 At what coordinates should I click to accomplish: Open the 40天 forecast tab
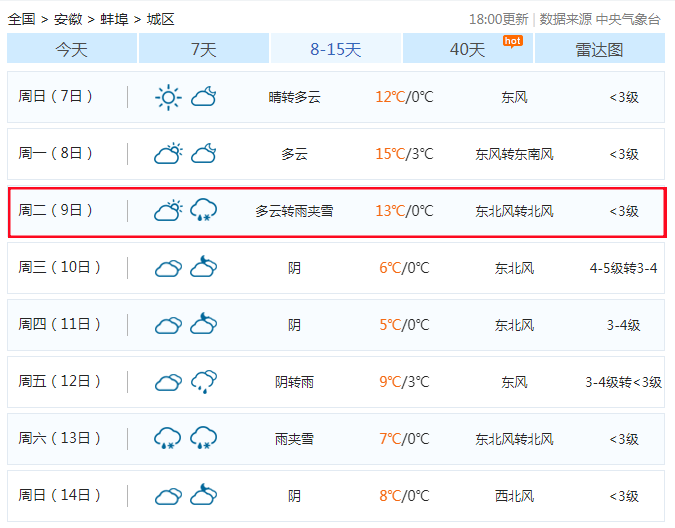pyautogui.click(x=467, y=49)
